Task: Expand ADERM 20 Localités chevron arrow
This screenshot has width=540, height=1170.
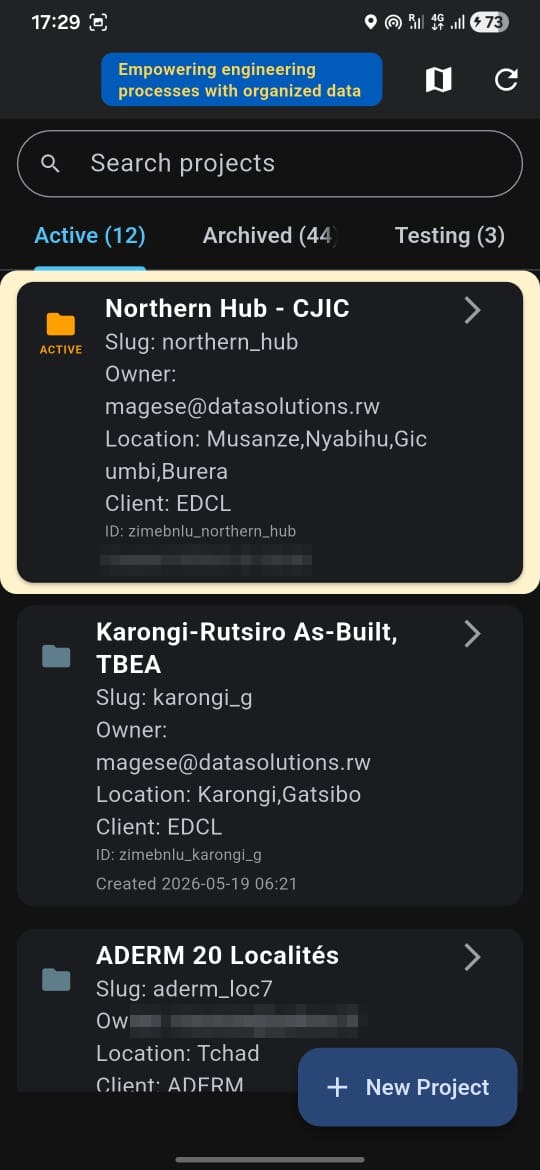Action: pyautogui.click(x=472, y=957)
